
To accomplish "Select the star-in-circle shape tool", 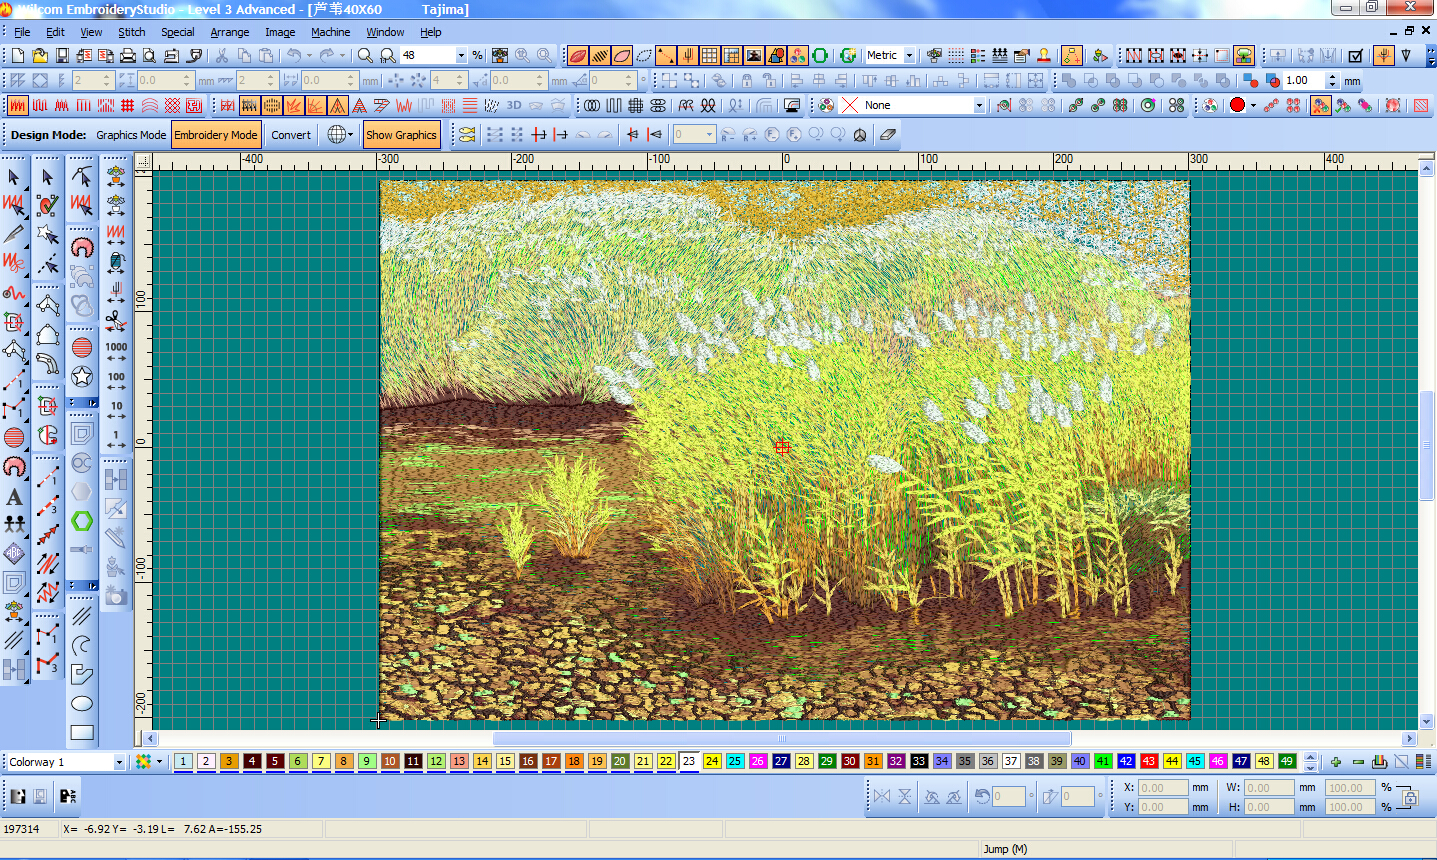I will (82, 376).
